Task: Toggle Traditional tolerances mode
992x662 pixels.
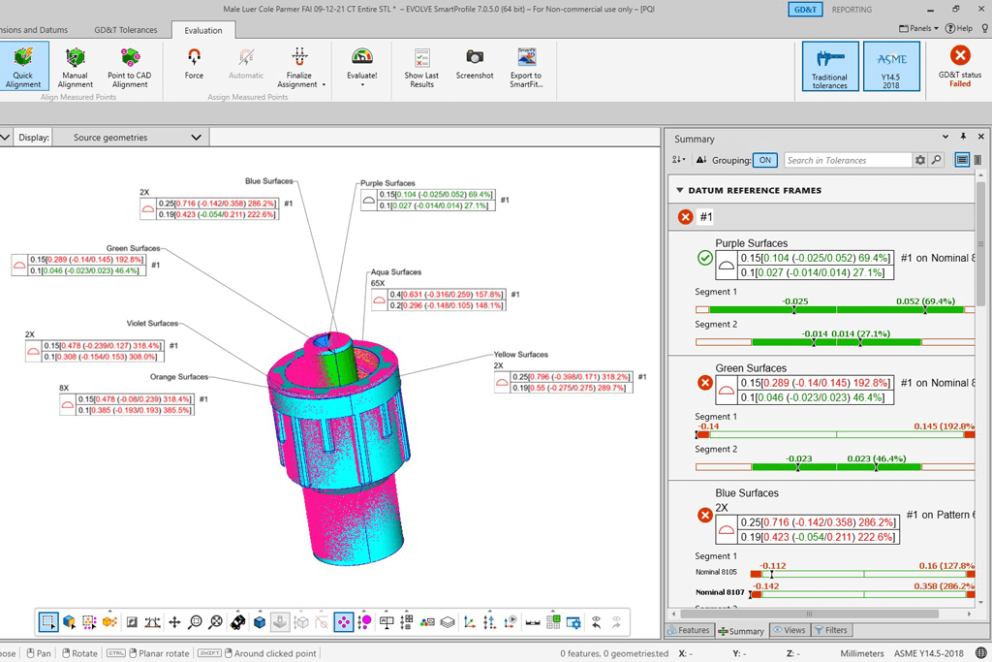Action: [829, 66]
